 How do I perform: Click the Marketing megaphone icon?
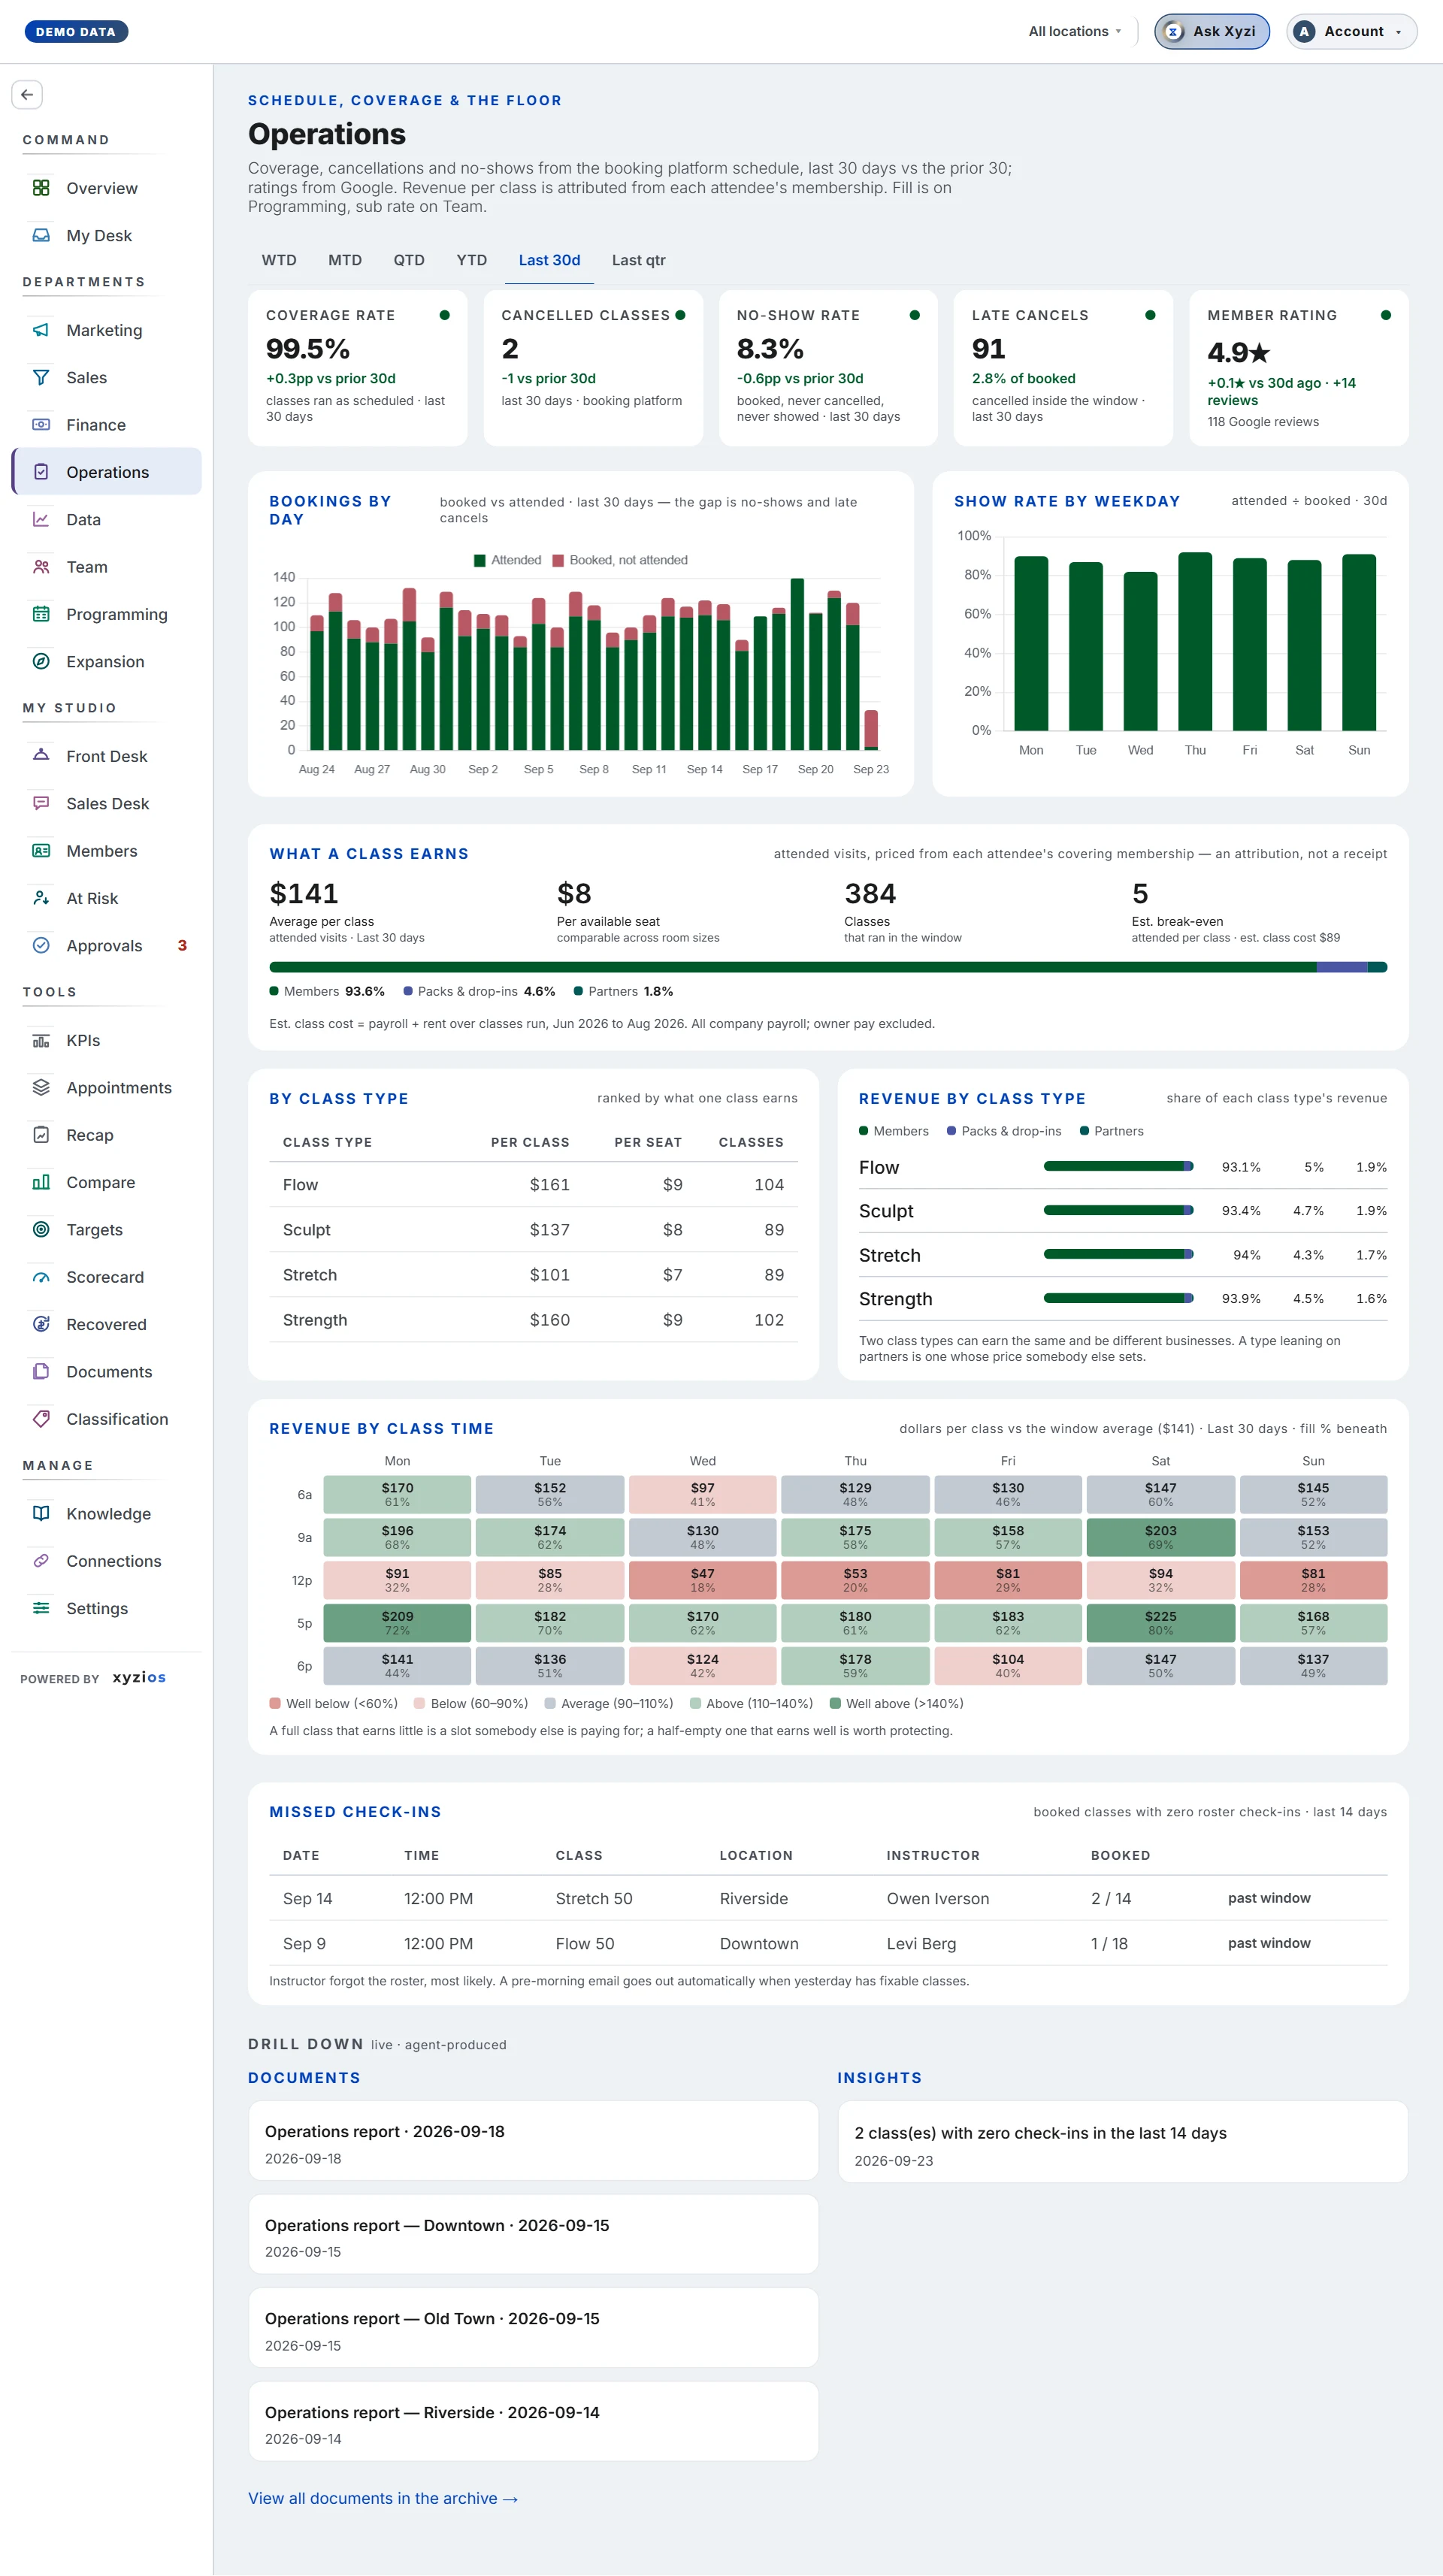click(41, 330)
